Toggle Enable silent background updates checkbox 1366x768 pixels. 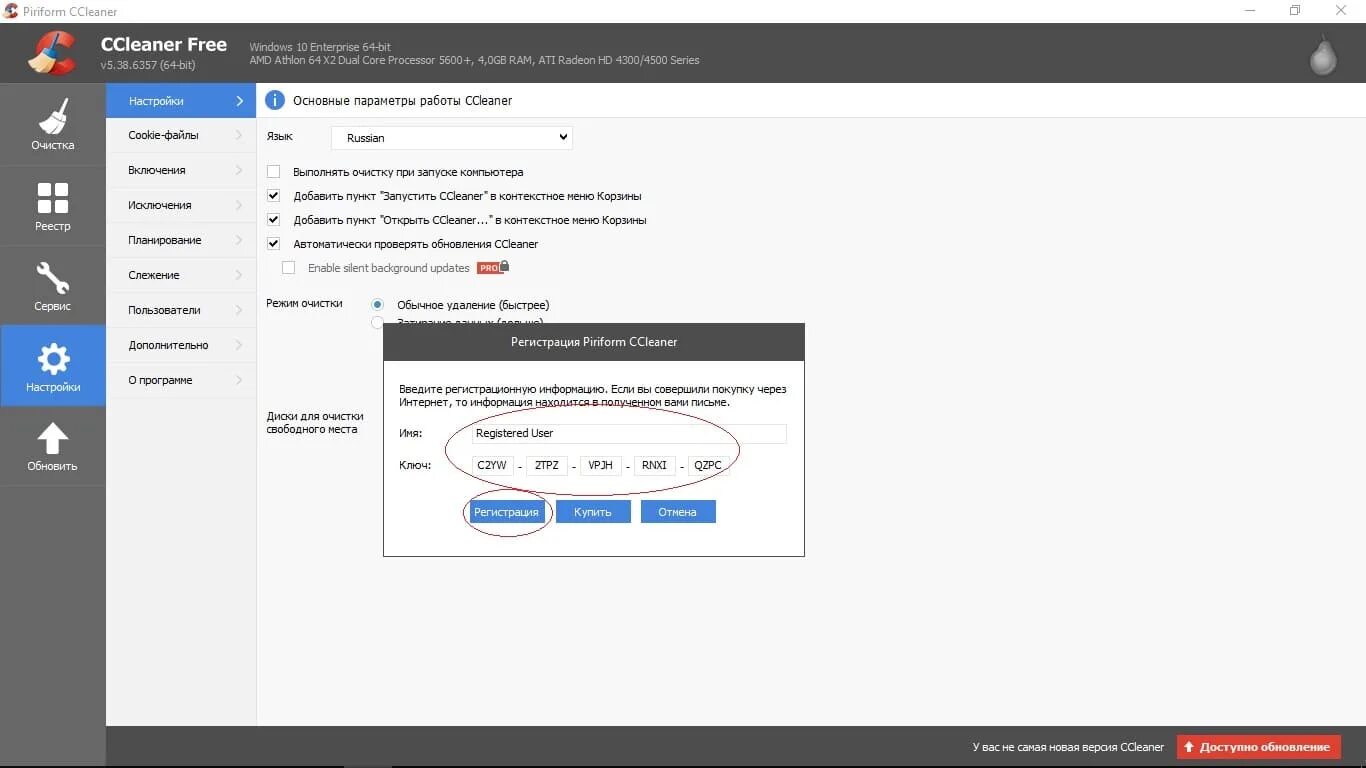pyautogui.click(x=288, y=268)
